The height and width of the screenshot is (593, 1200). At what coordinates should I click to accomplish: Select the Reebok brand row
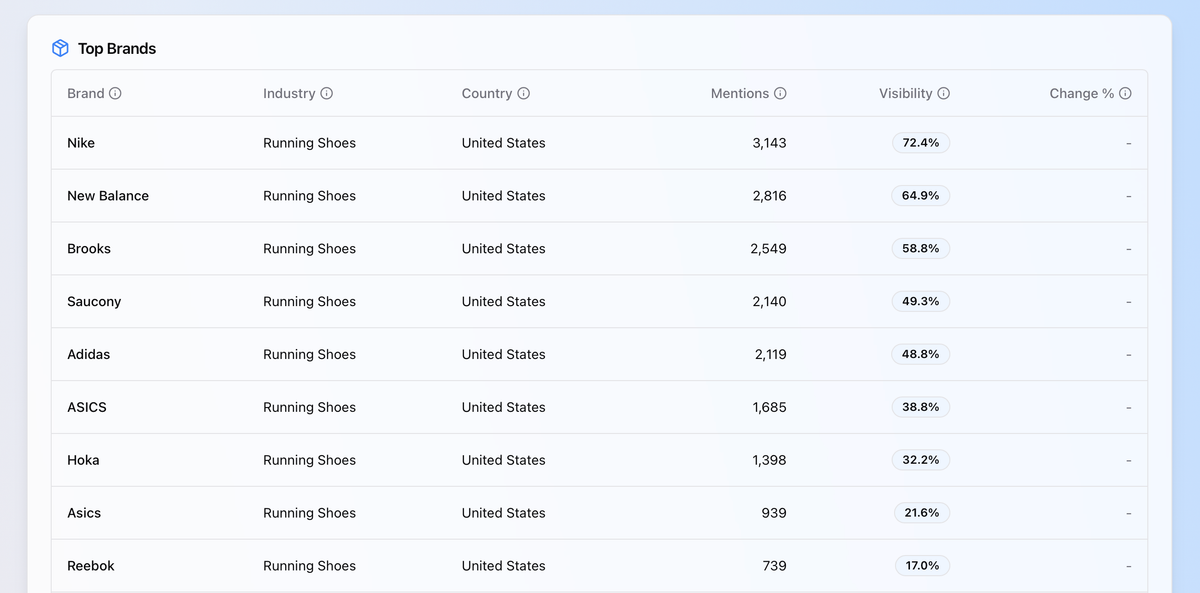click(x=599, y=566)
